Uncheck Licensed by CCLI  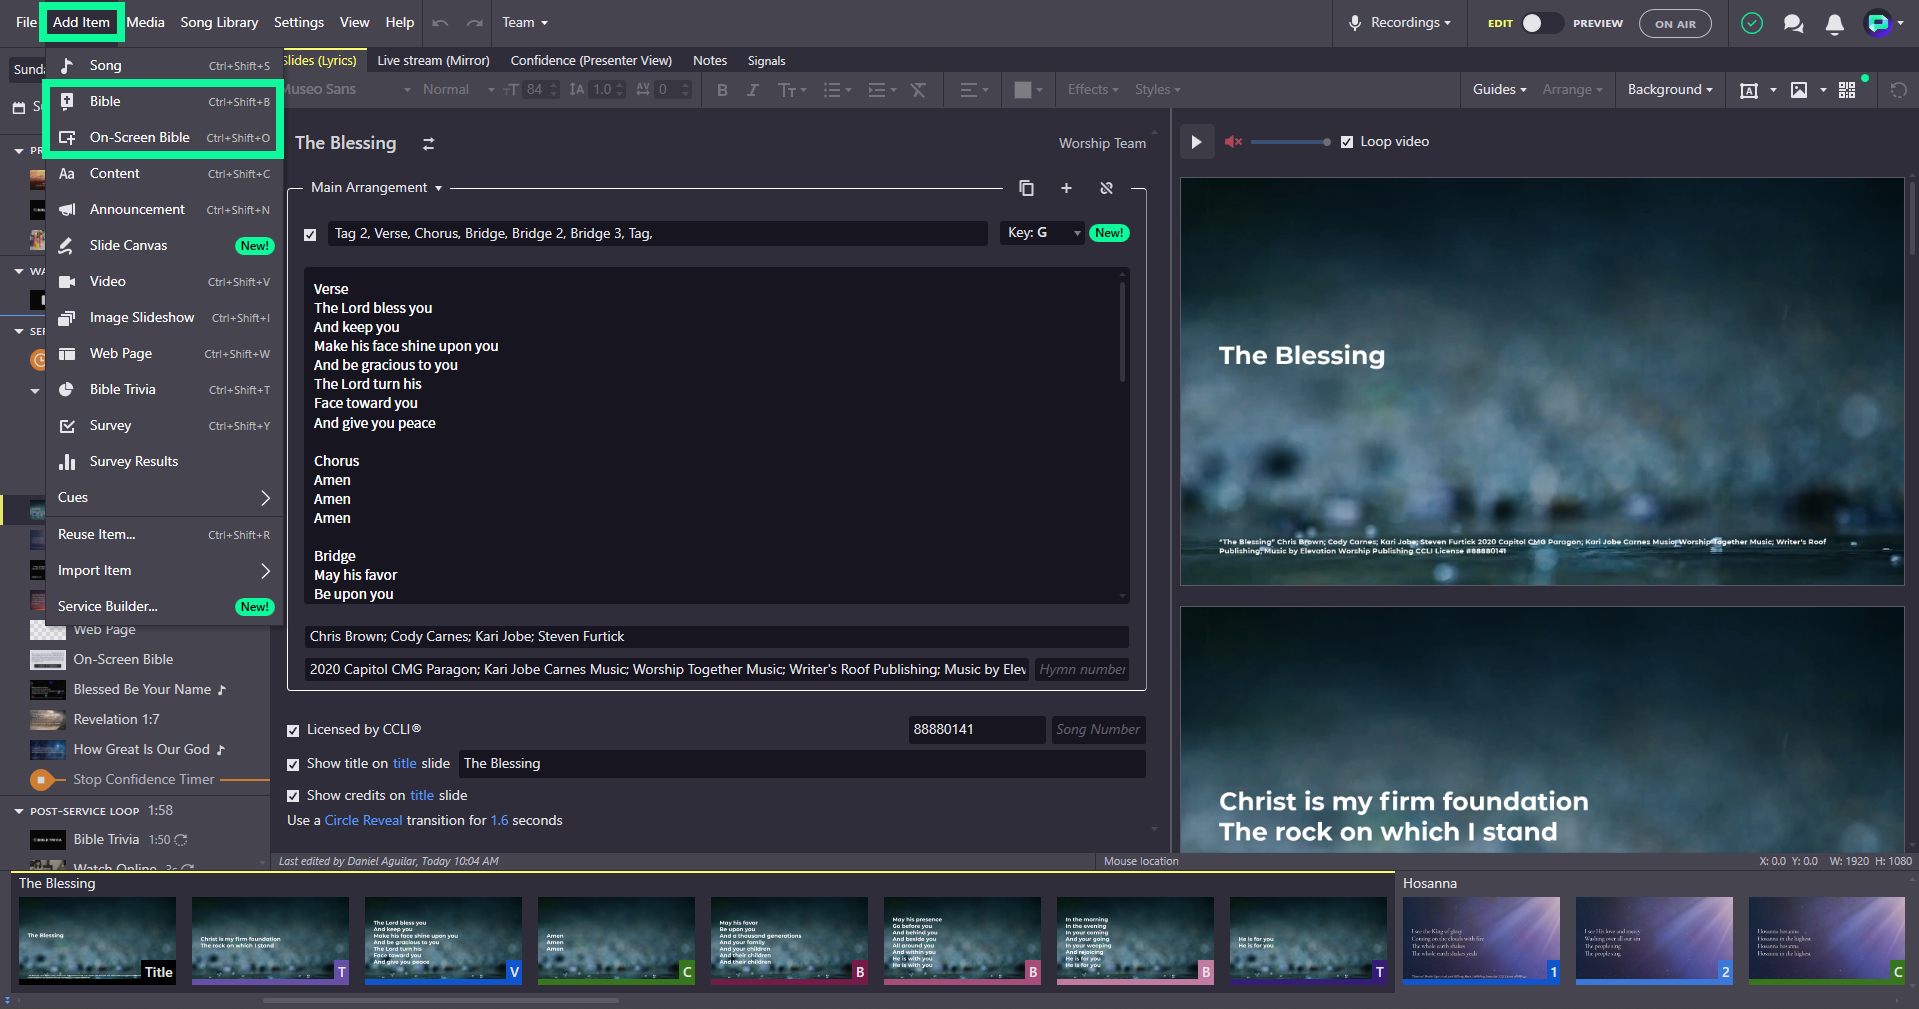pos(293,731)
